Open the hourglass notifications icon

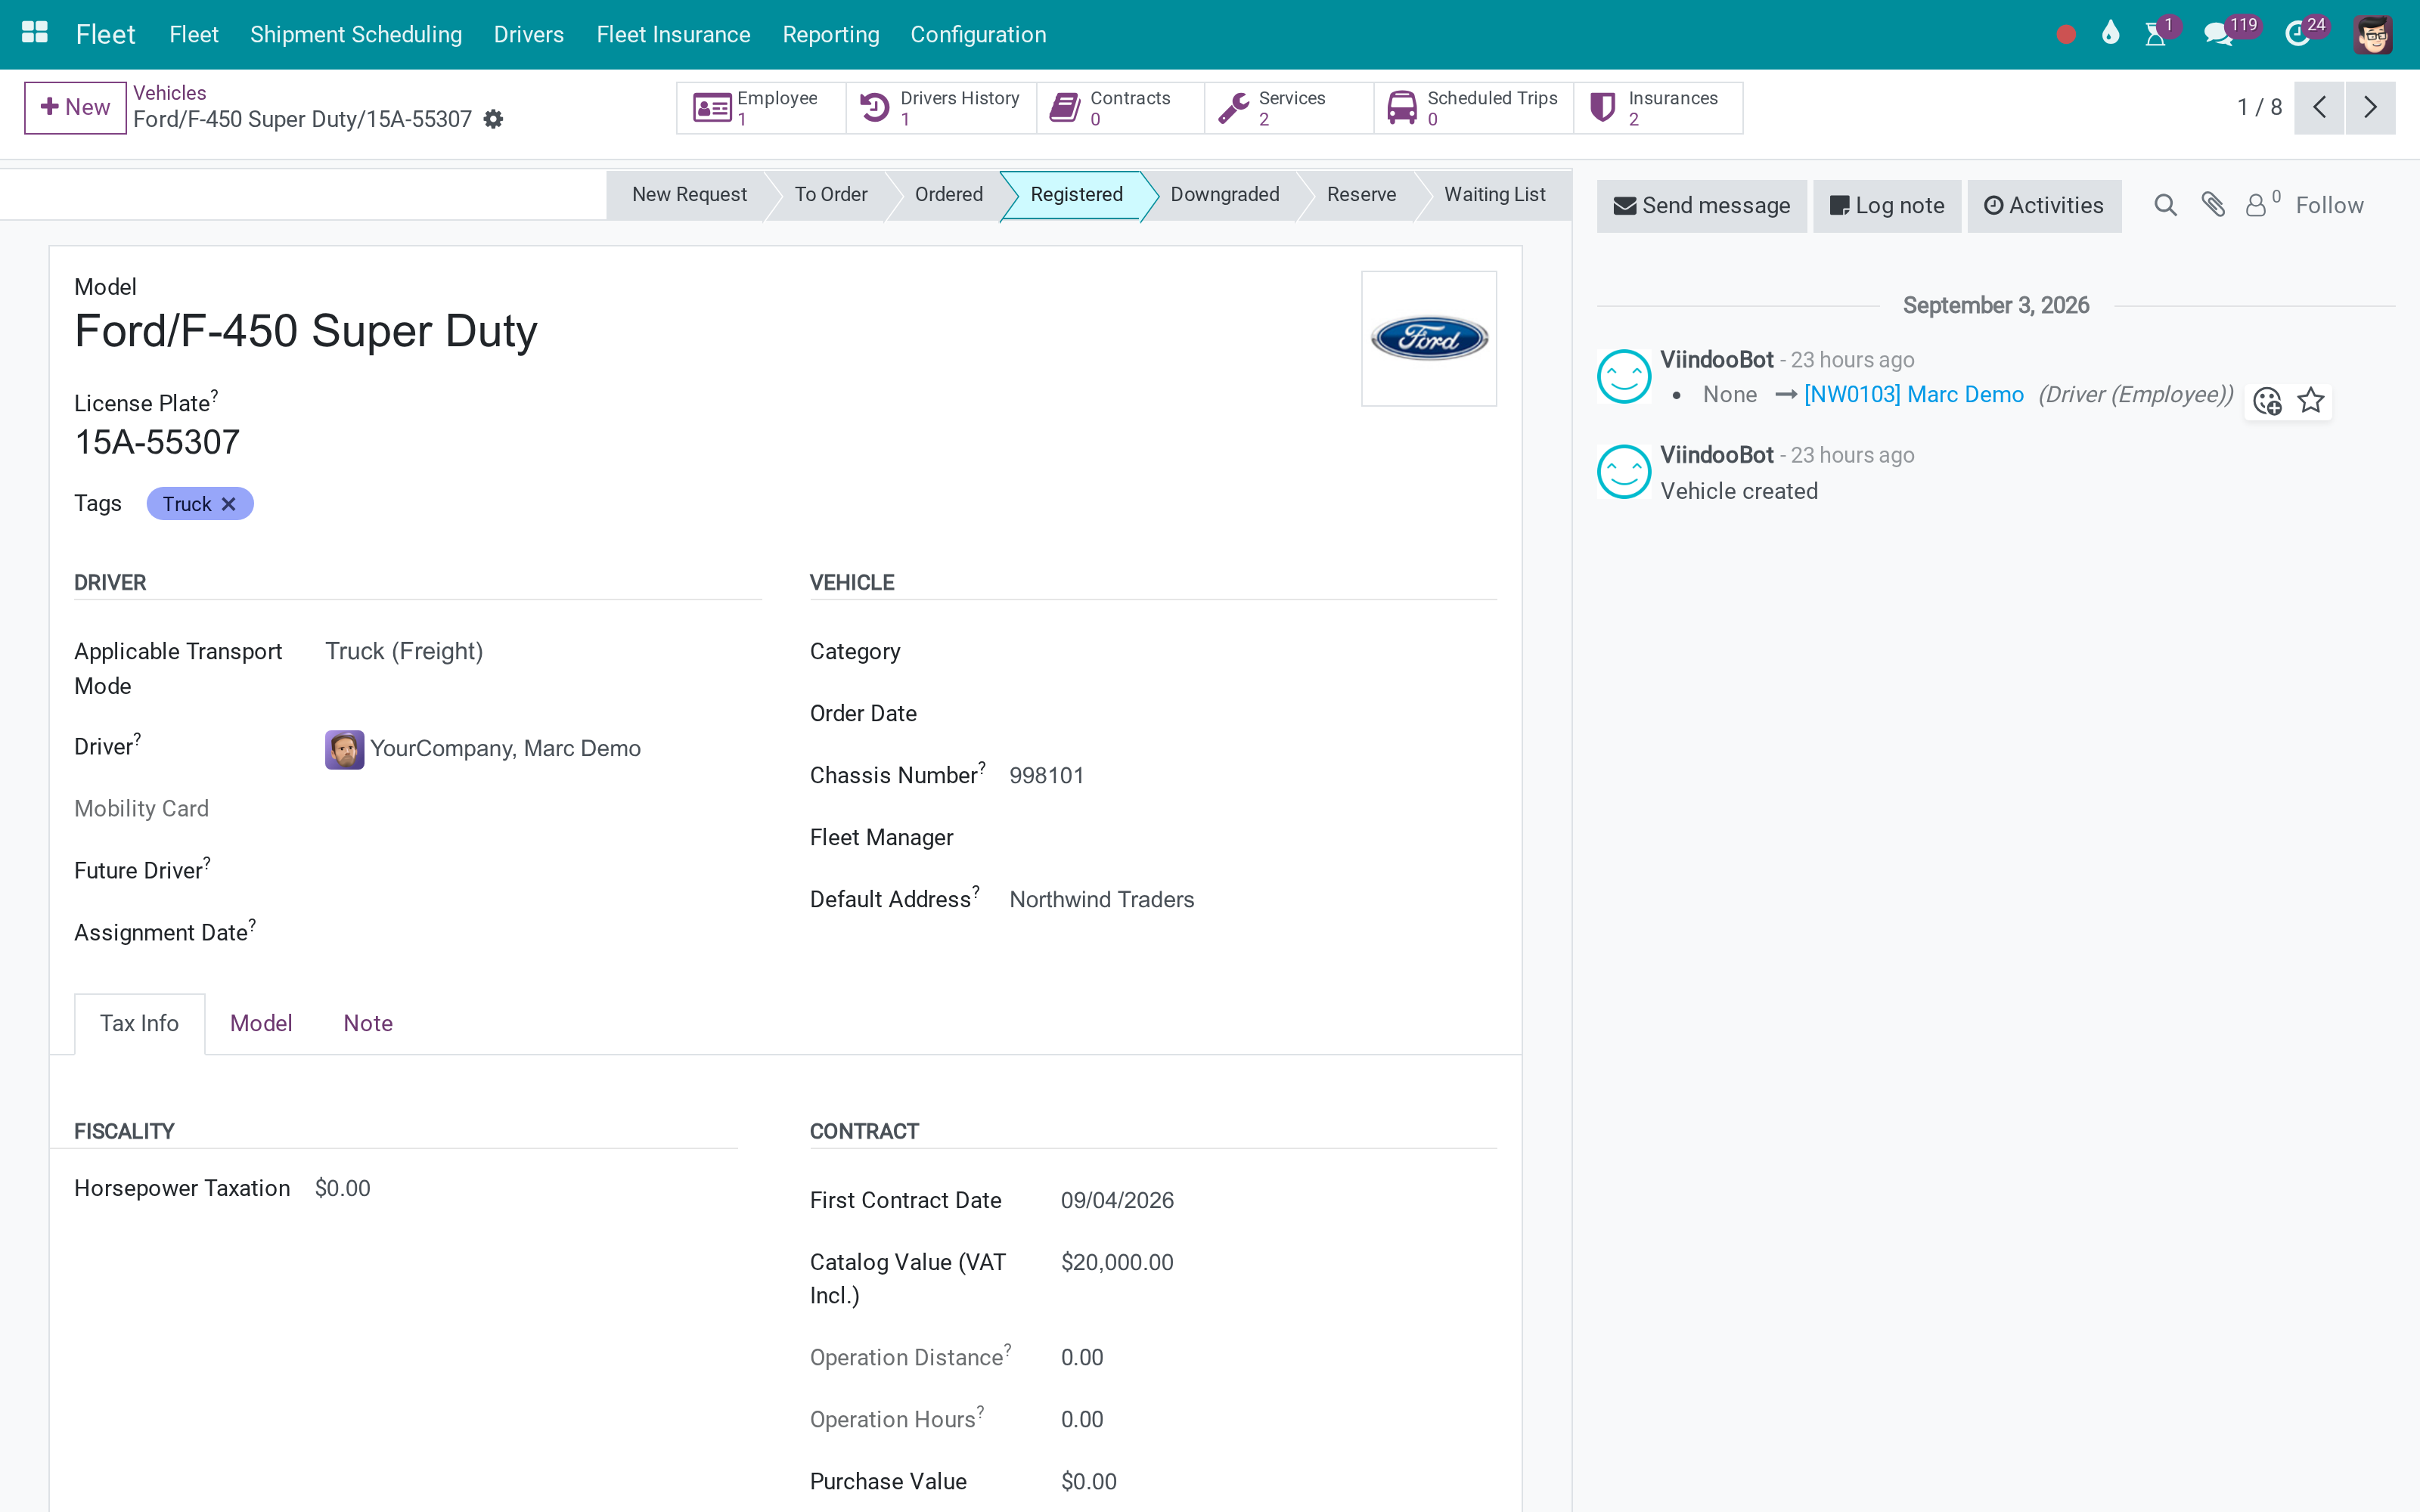(x=2155, y=35)
